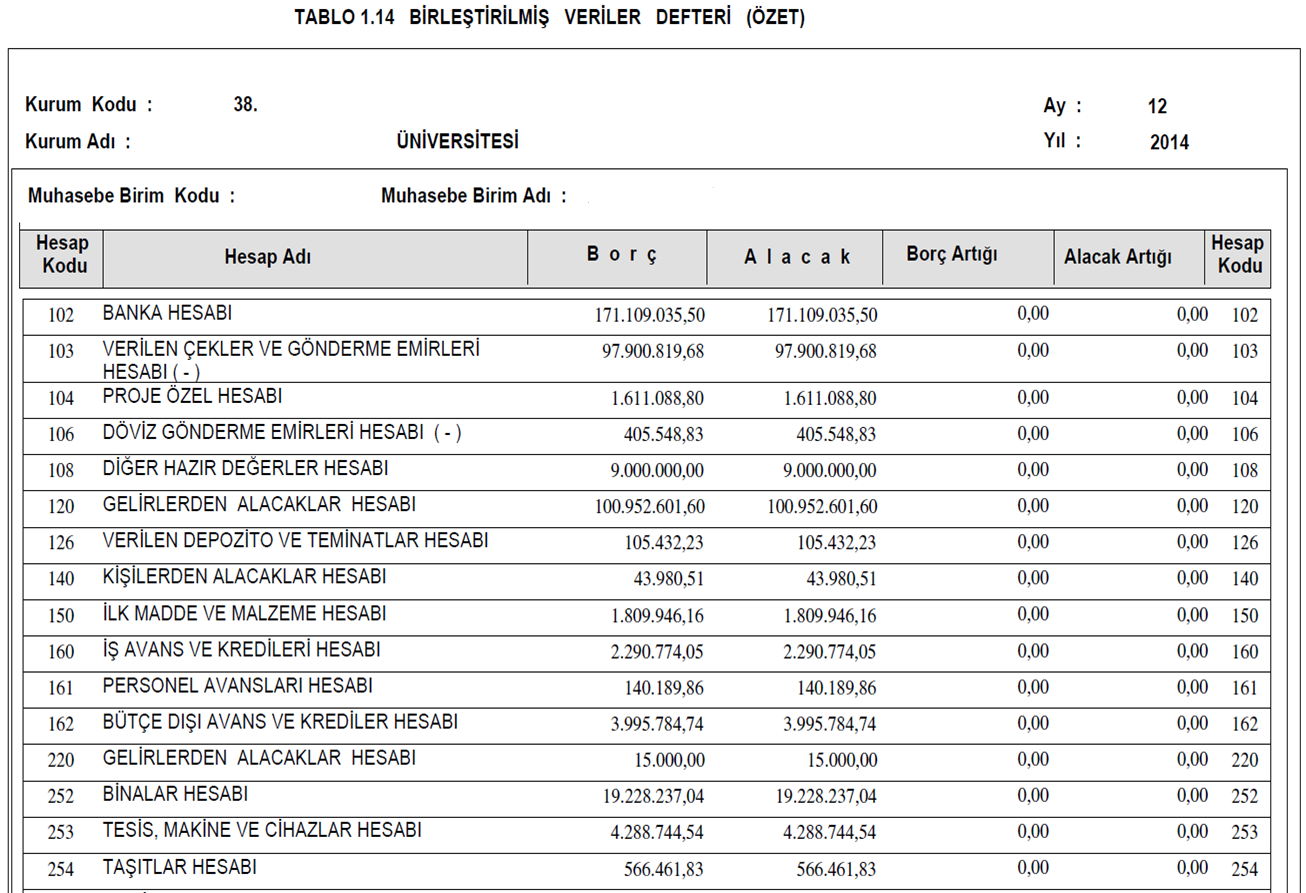Click Borç amount 15.000,00 in row 220
Viewport: 1306px width, 893px height.
[x=669, y=760]
